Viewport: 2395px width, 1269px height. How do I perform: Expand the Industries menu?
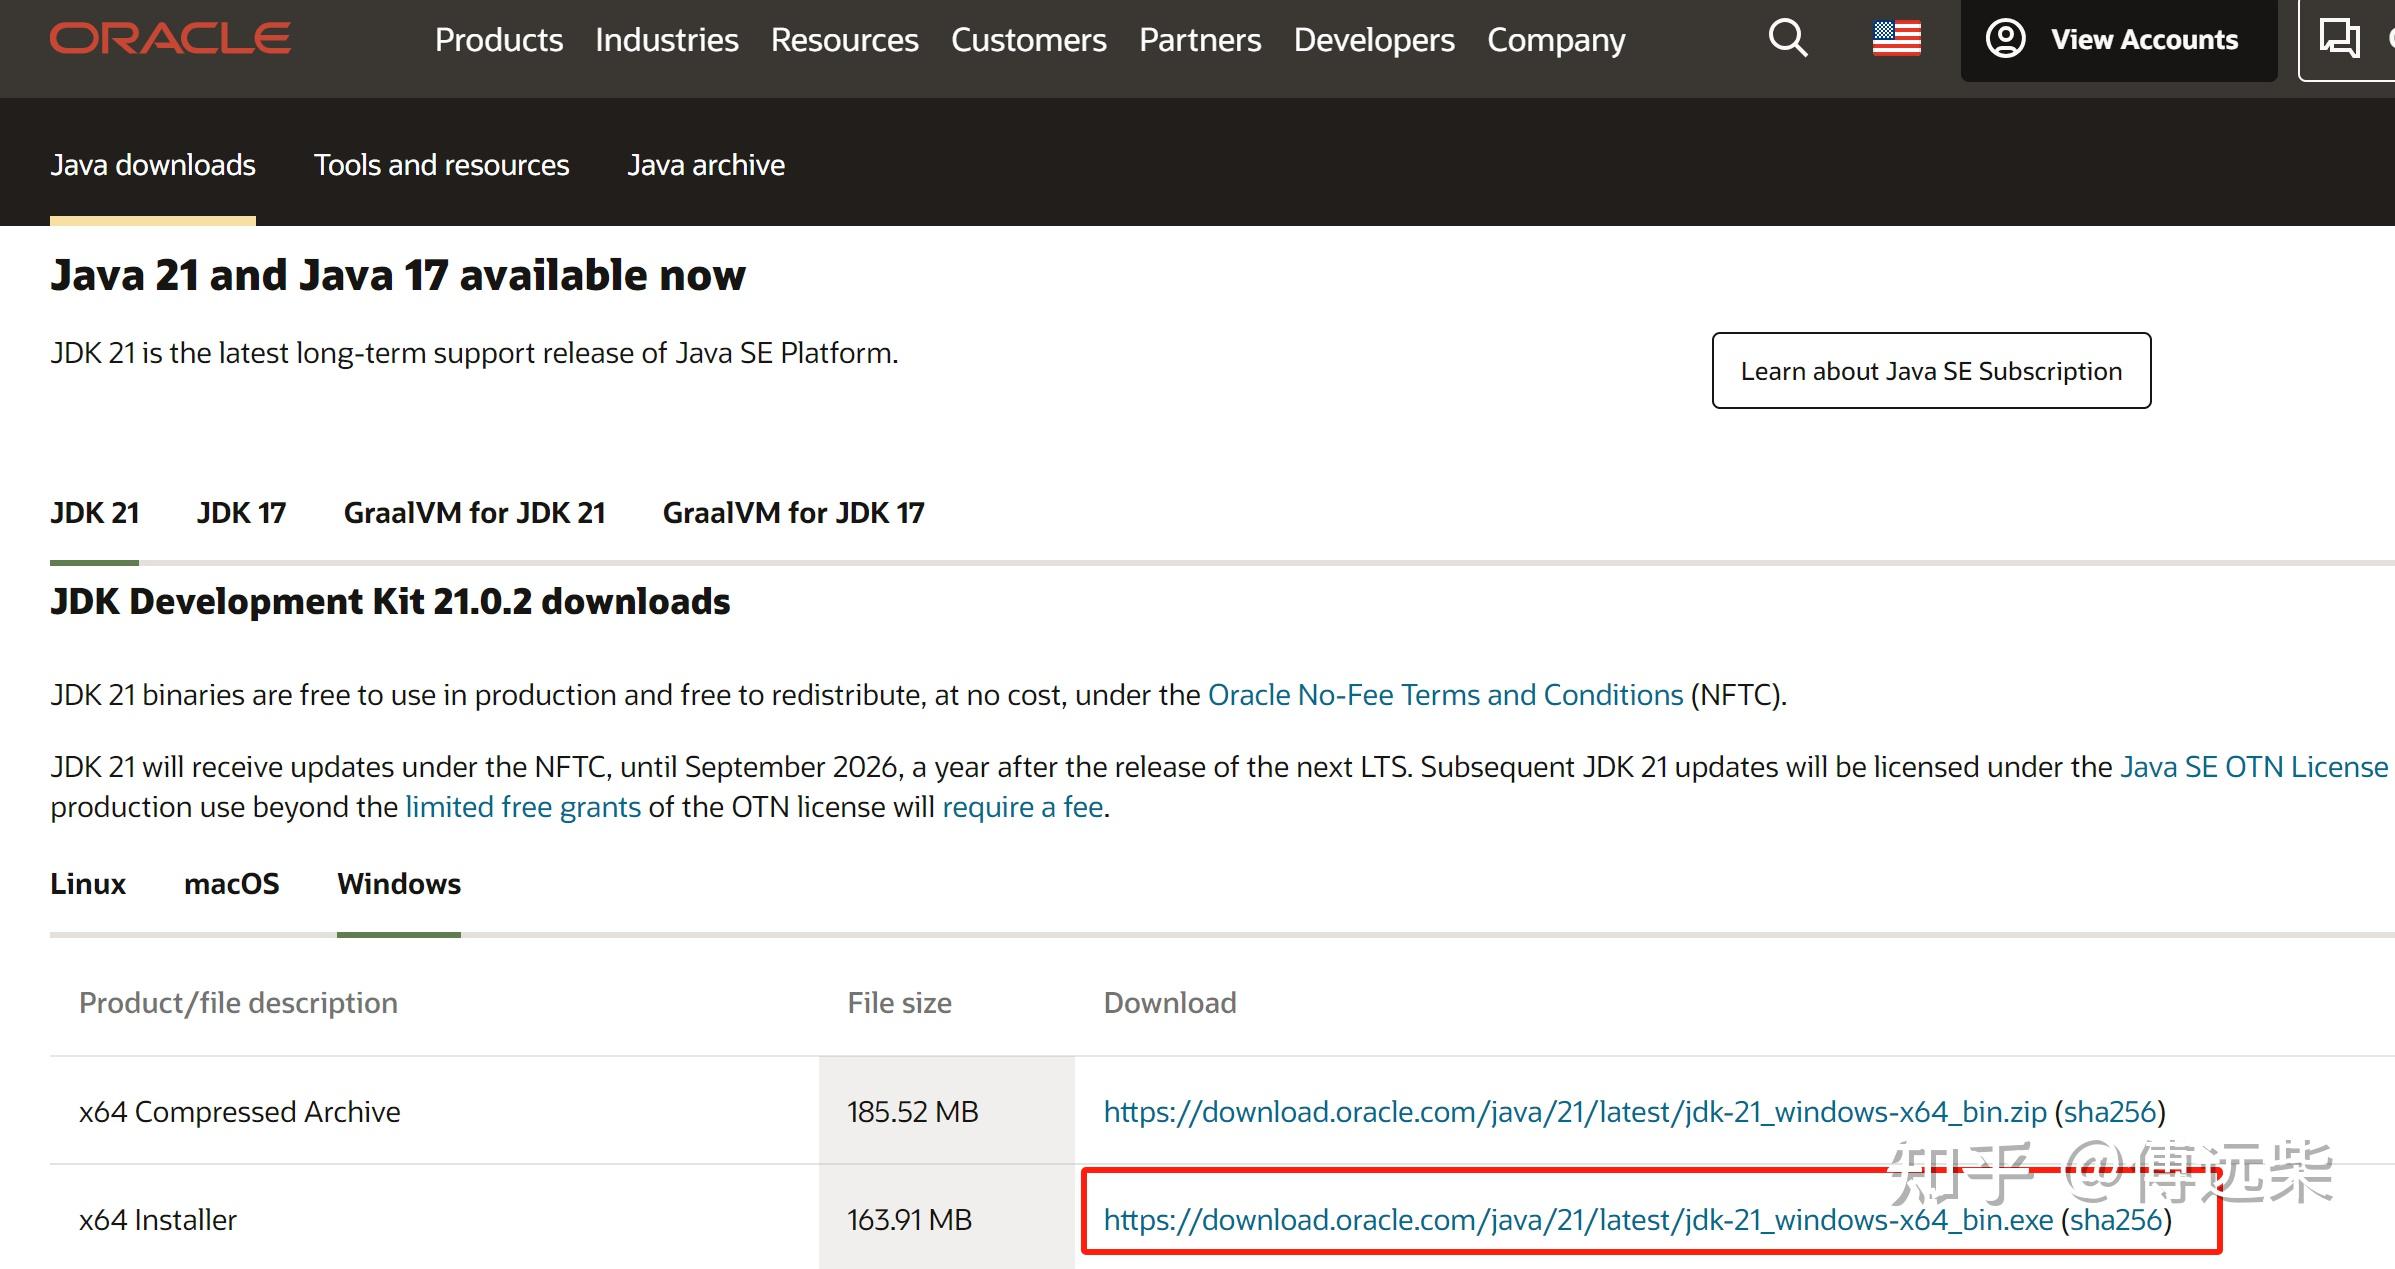coord(666,40)
